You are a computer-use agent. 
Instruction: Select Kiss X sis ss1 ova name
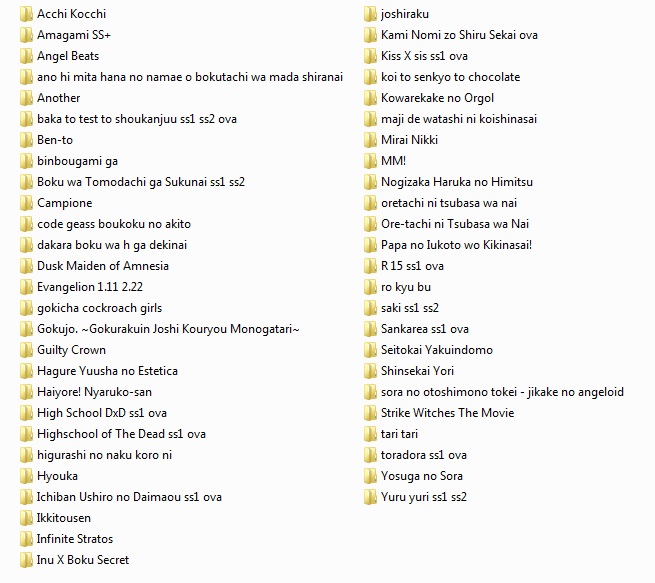click(x=424, y=56)
